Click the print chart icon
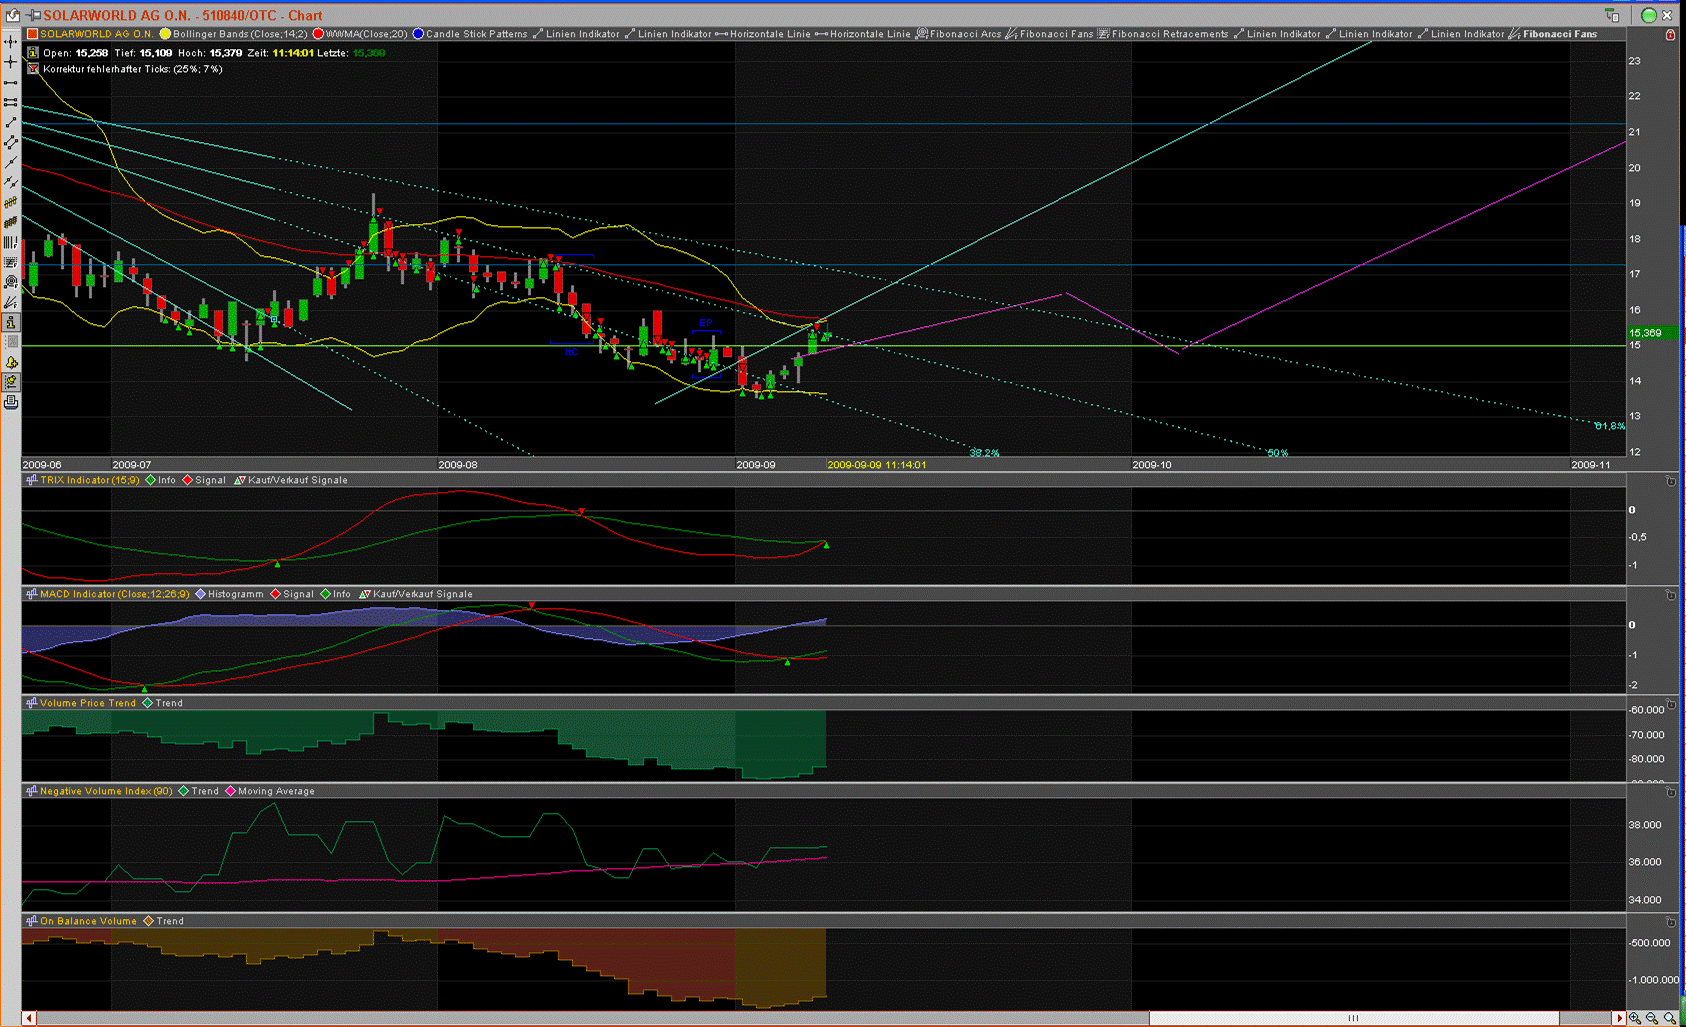 pos(11,402)
